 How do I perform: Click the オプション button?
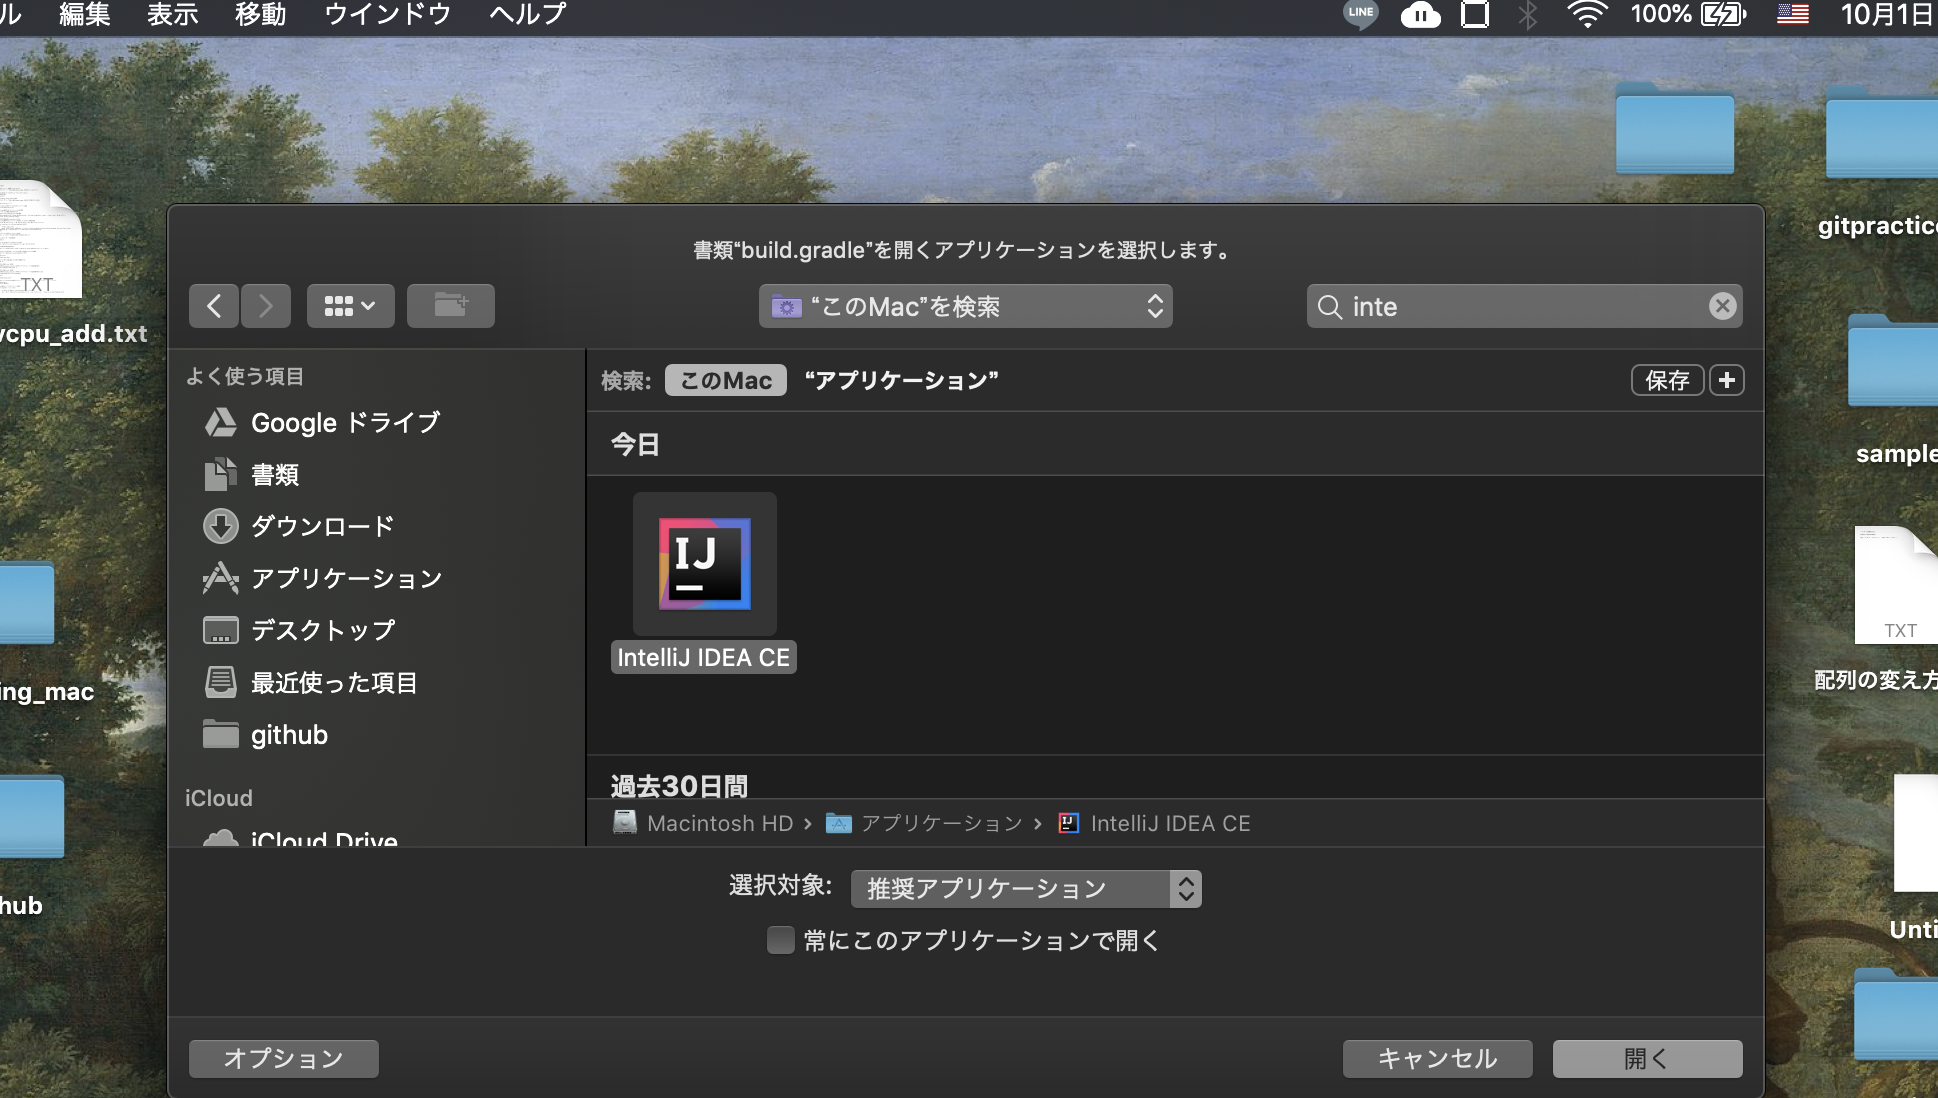tap(284, 1058)
